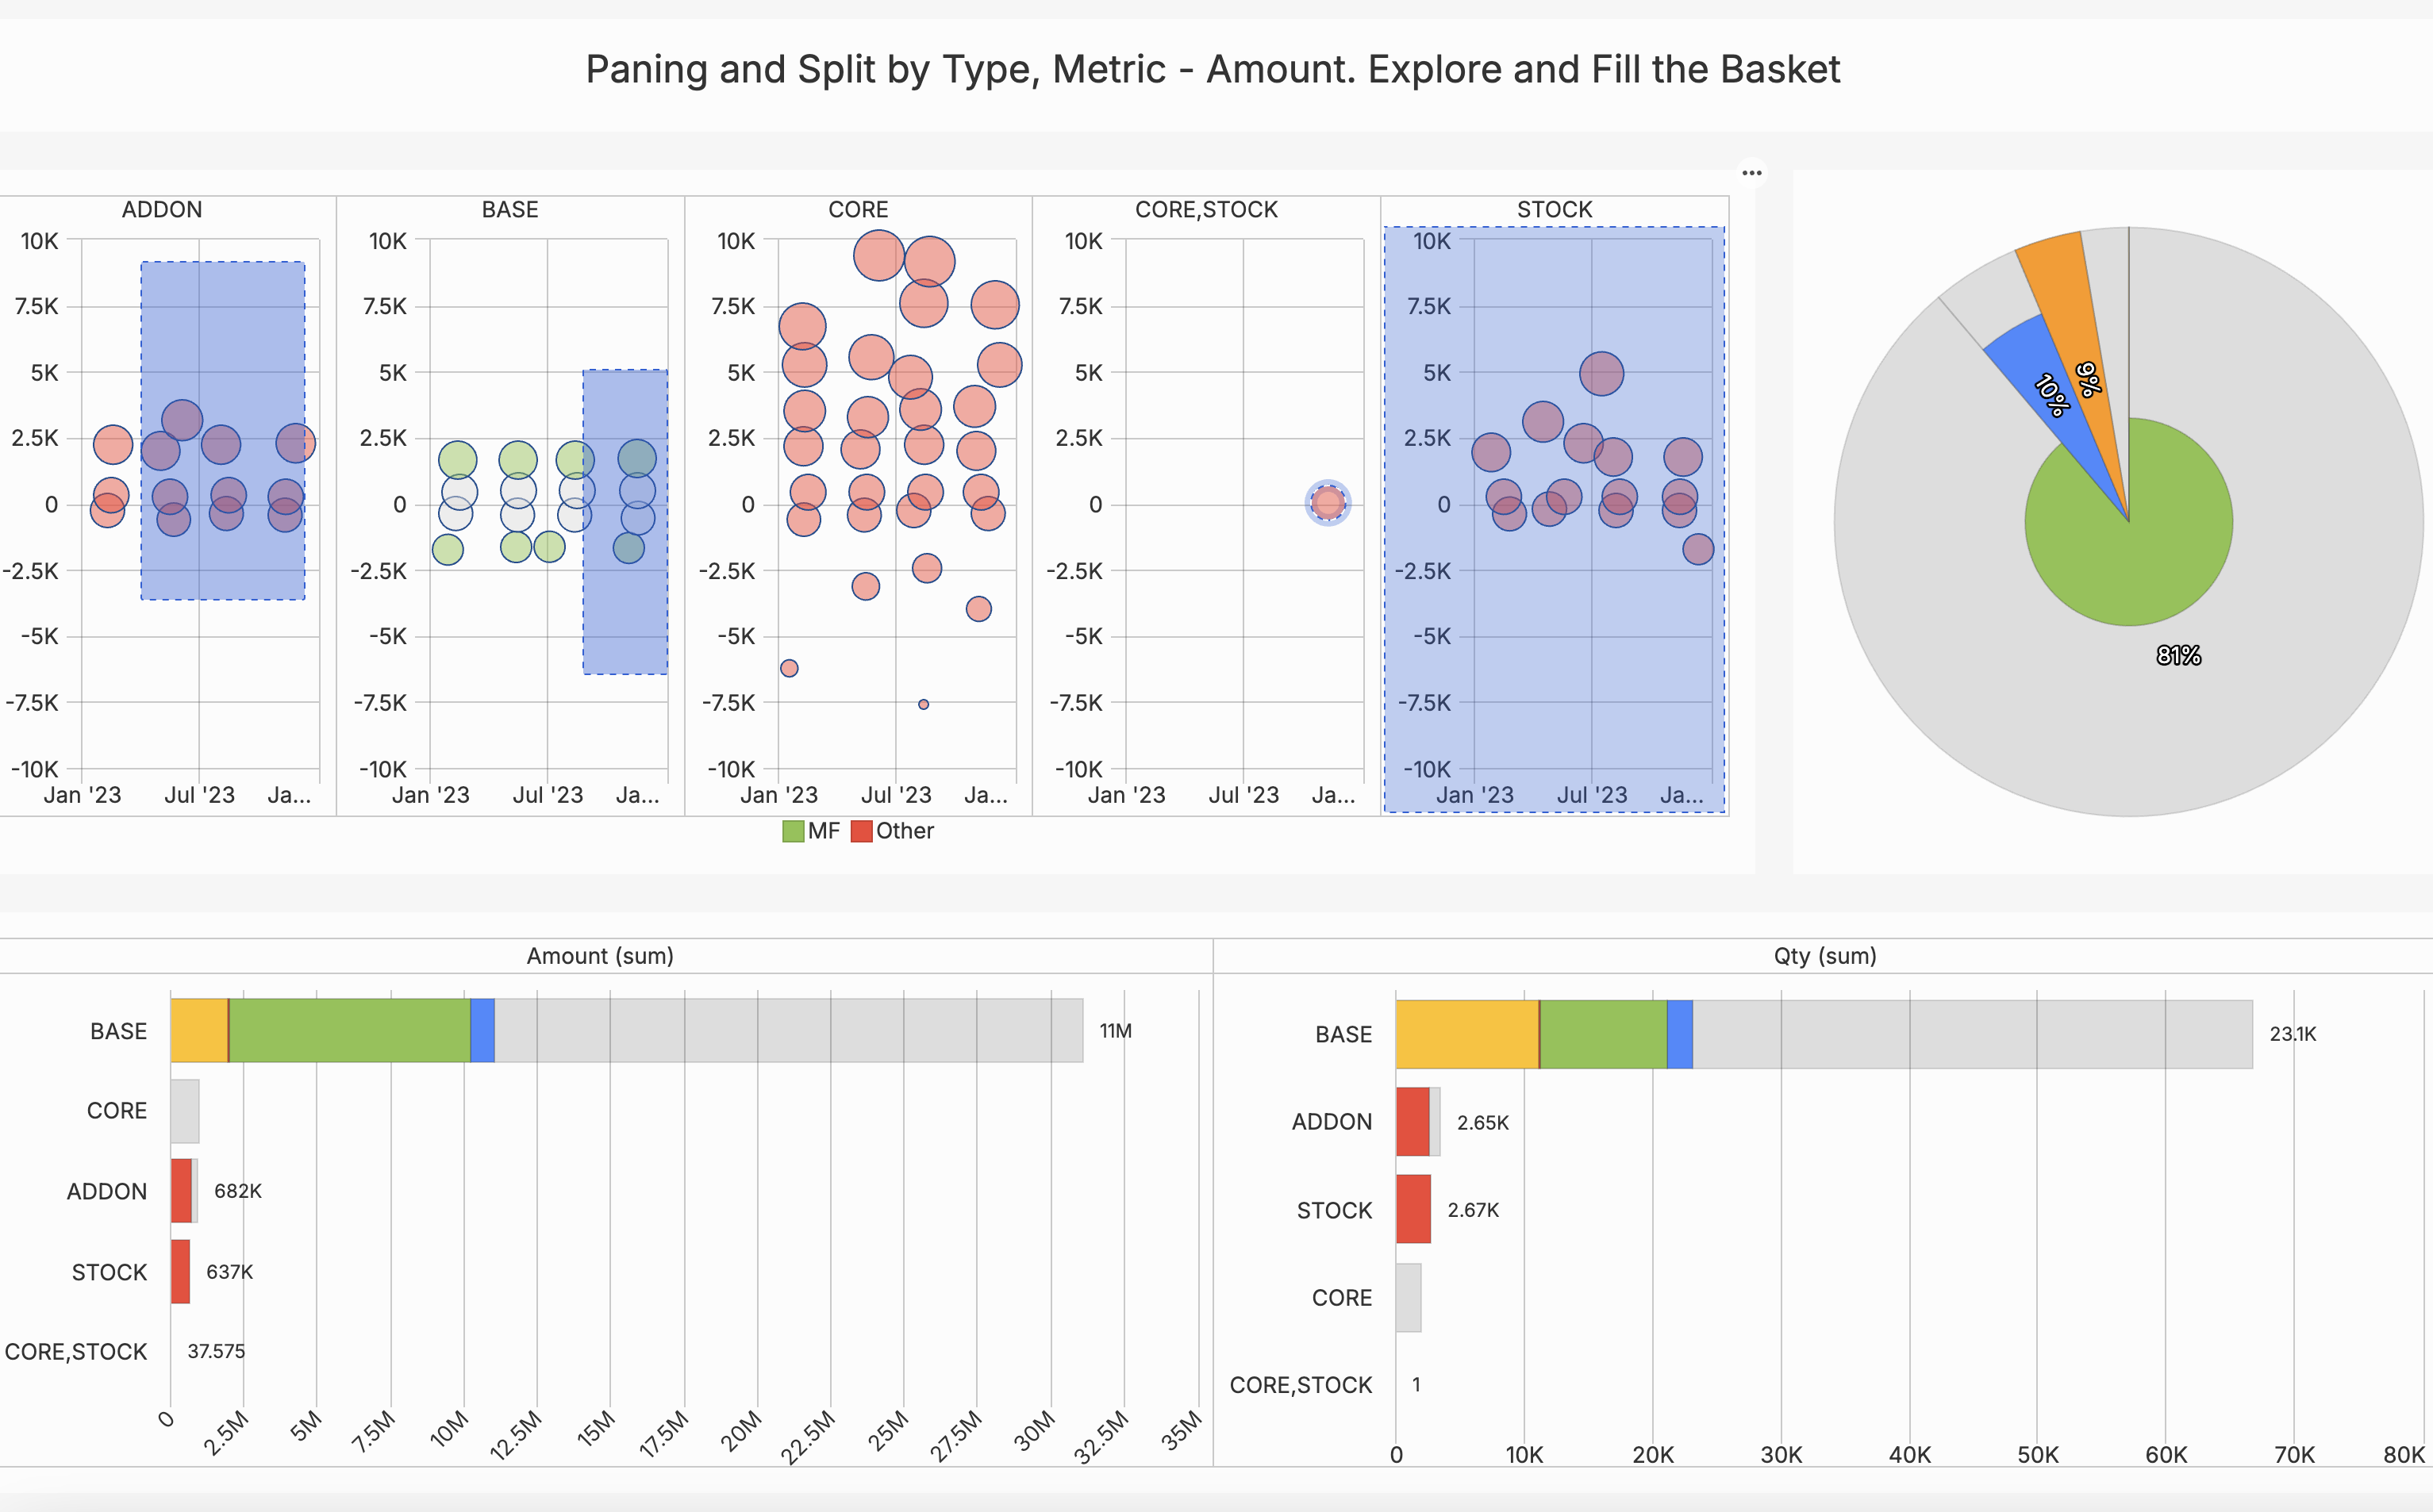This screenshot has width=2433, height=1512.
Task: Click the Qty (sum) column header
Action: point(1824,956)
